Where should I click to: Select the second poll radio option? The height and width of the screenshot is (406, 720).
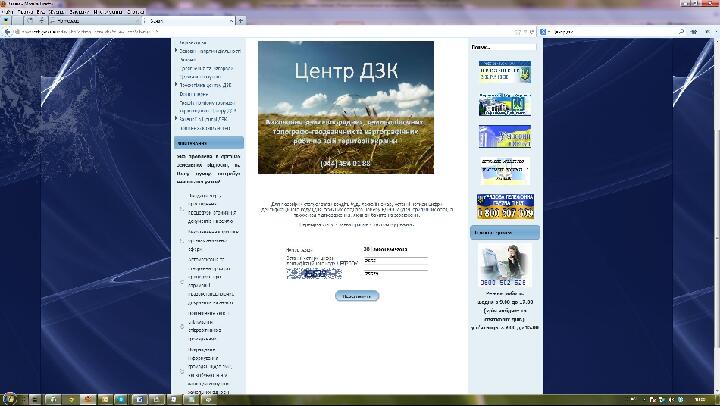click(181, 240)
